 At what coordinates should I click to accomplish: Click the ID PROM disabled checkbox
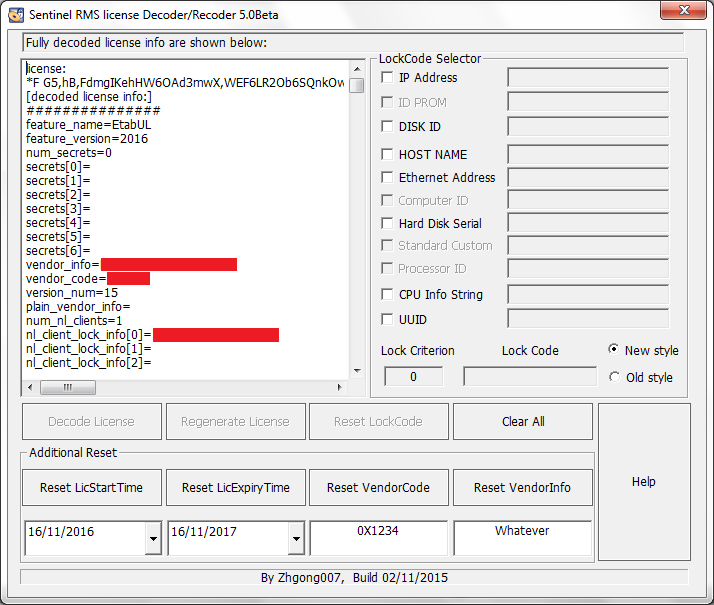(387, 102)
